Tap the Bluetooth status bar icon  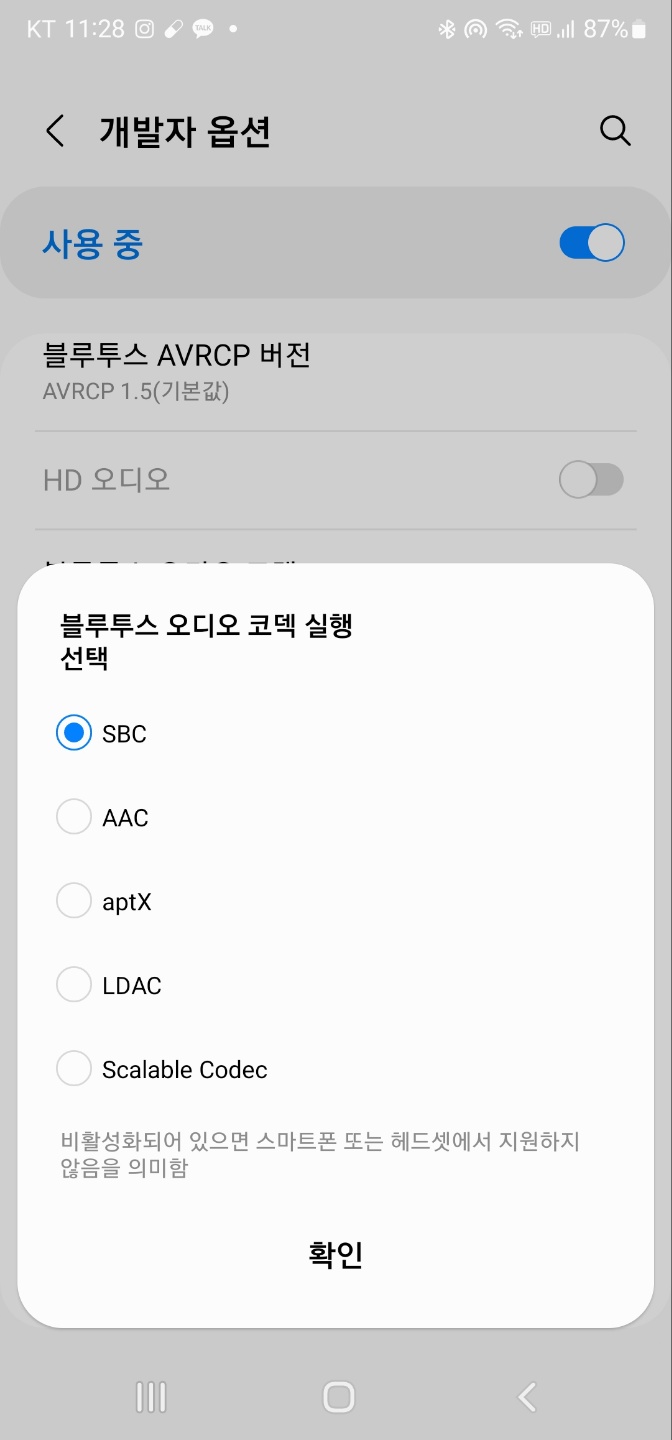[446, 30]
